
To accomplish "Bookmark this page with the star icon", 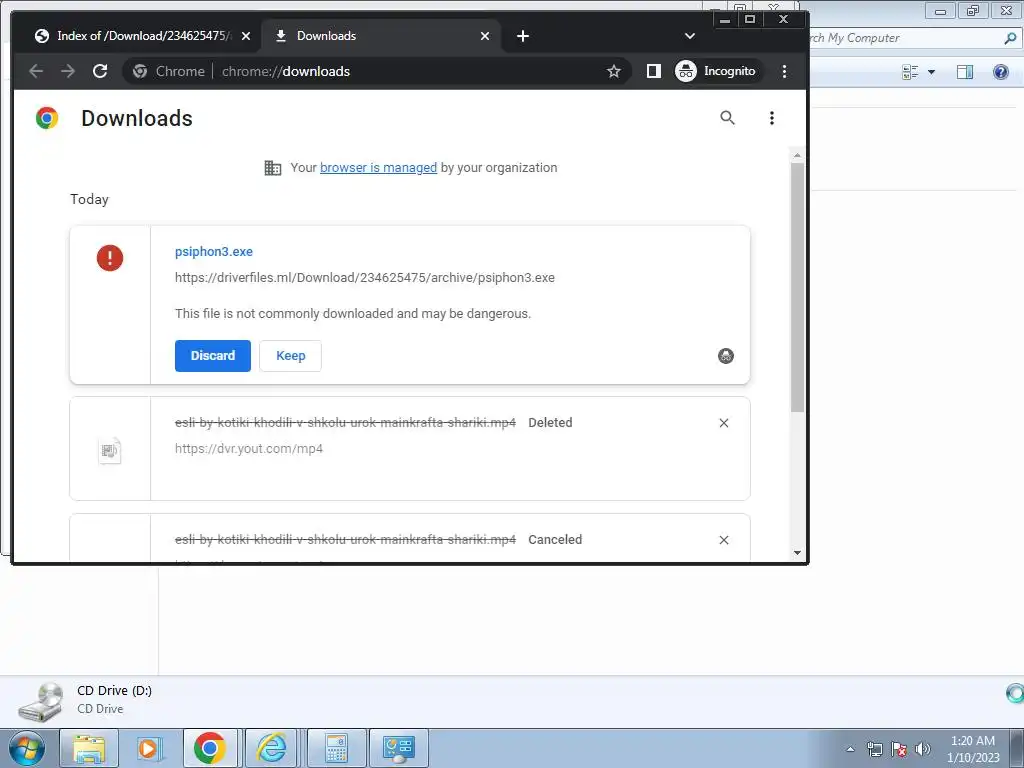I will pos(613,71).
